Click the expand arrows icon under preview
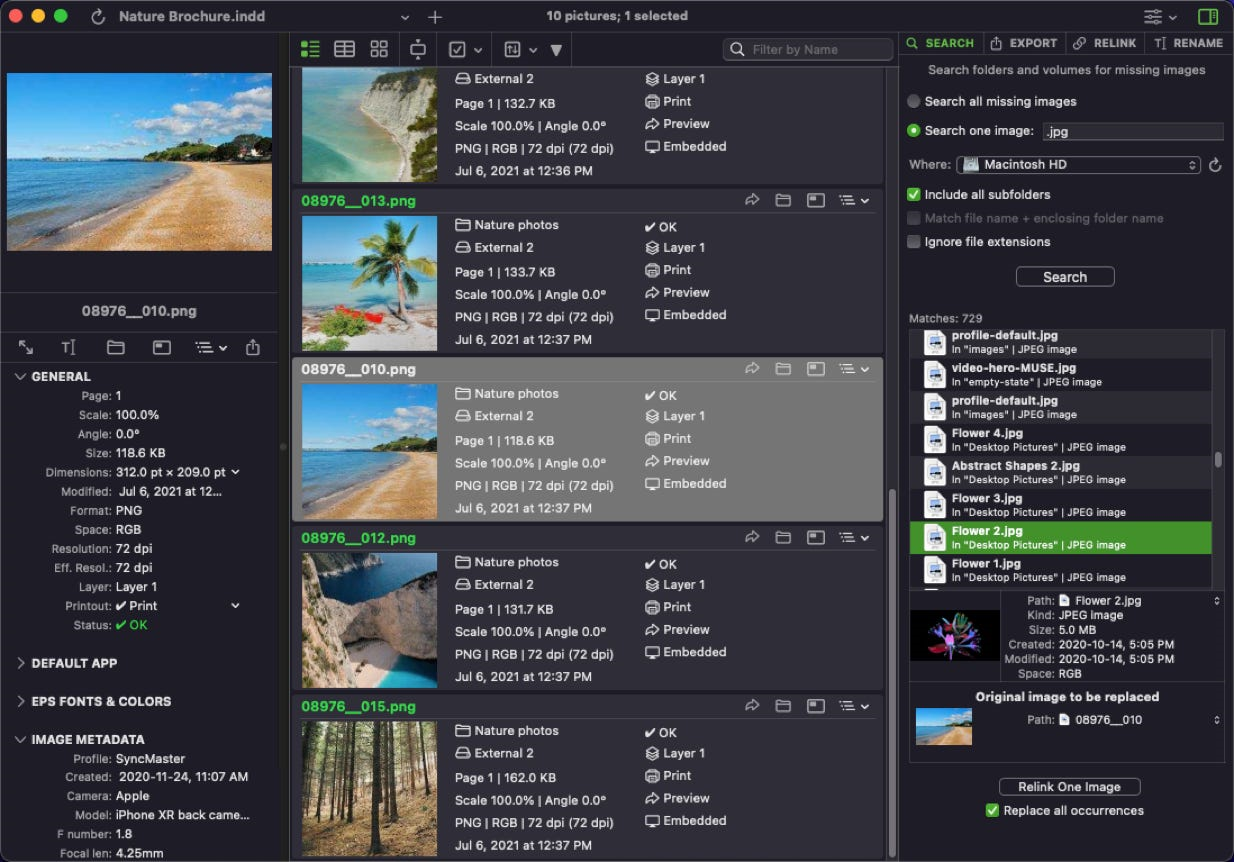 [26, 347]
